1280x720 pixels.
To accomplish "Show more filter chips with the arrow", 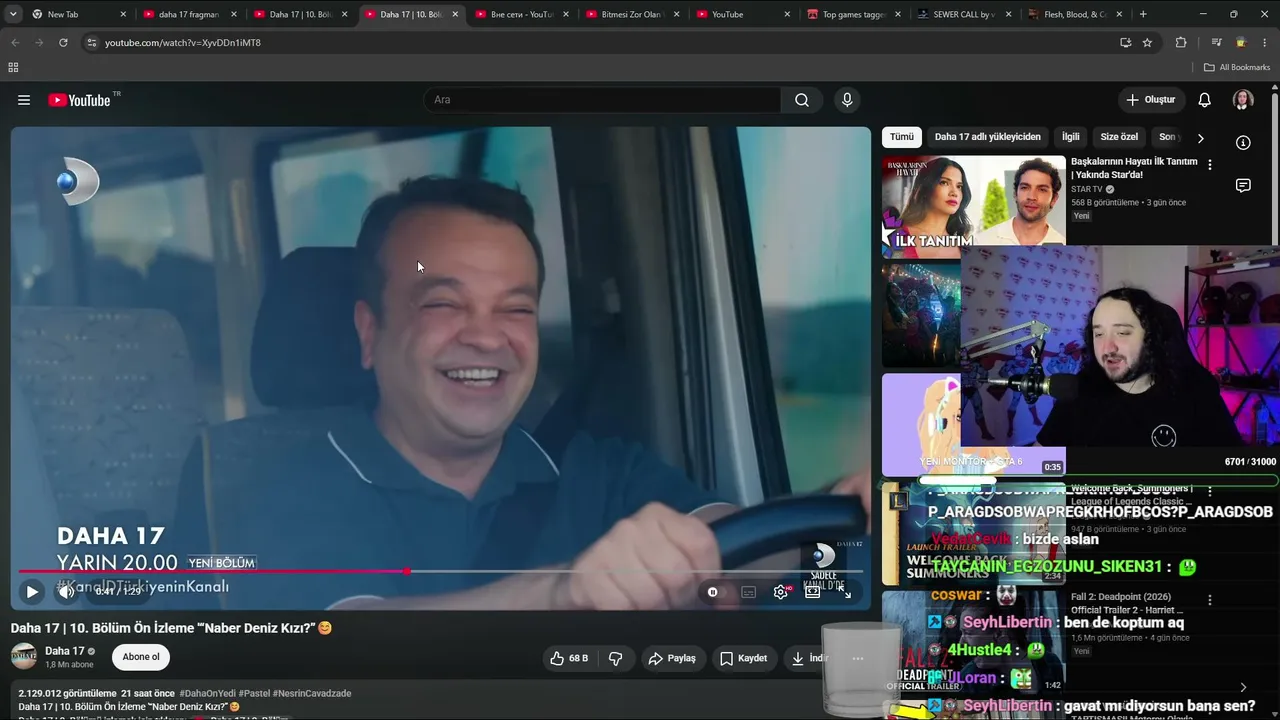I will (1201, 138).
